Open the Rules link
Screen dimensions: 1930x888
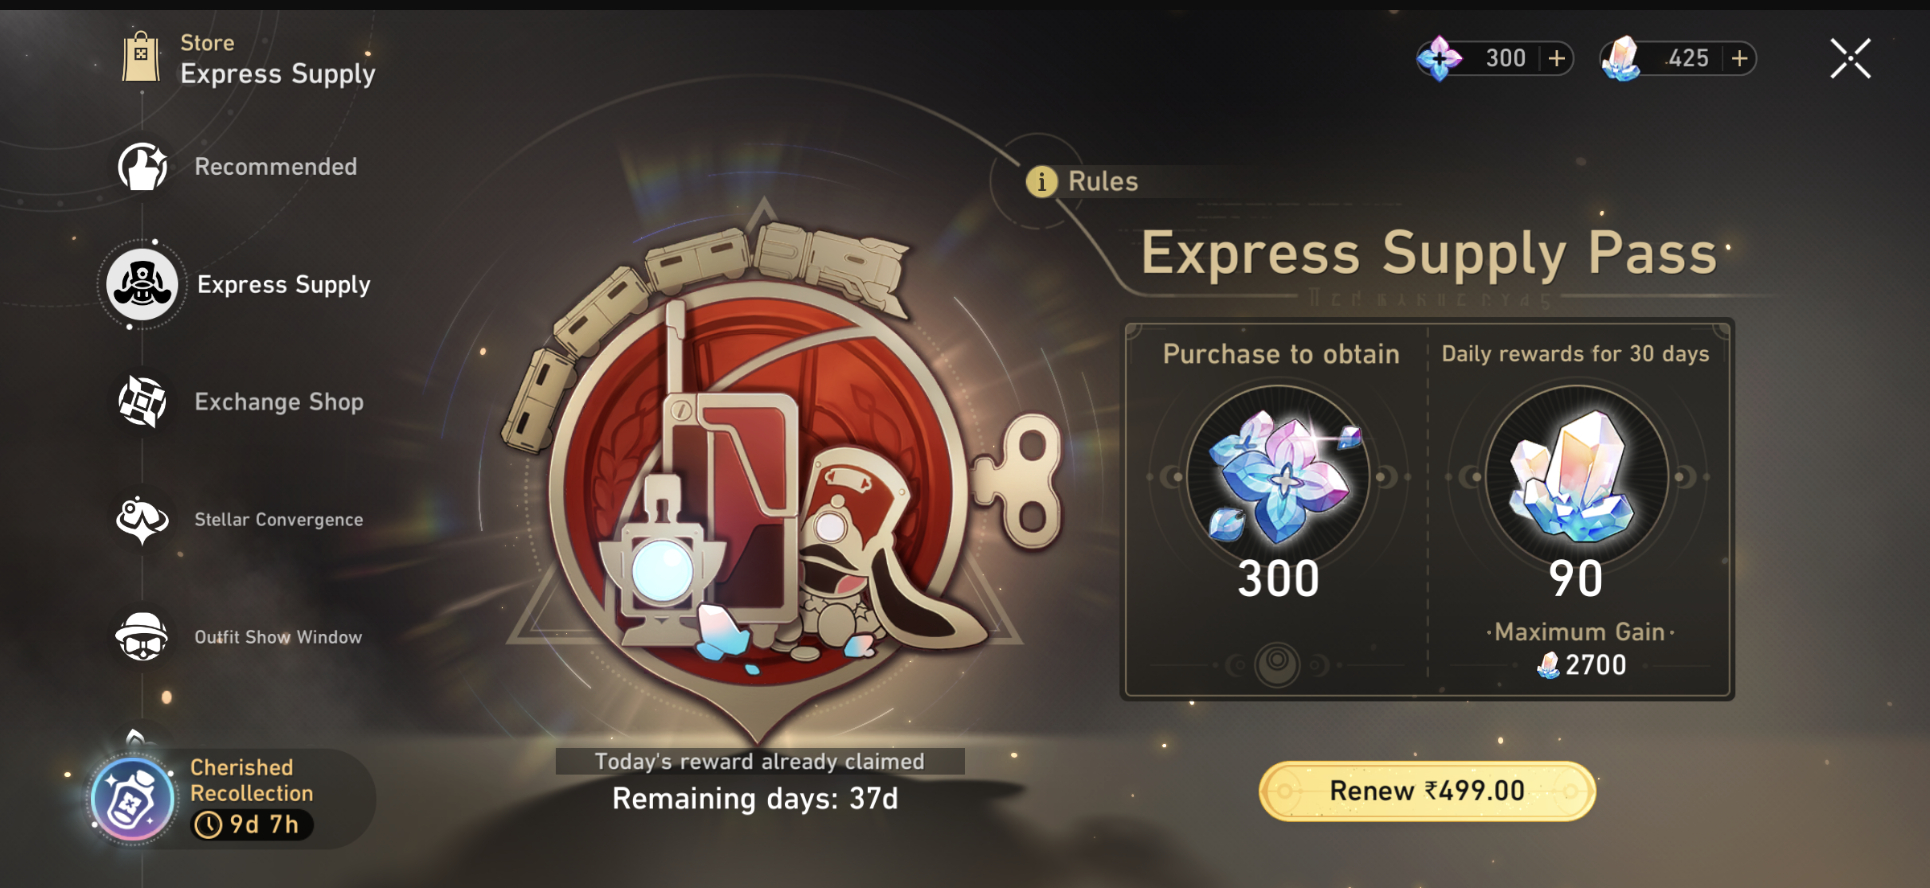click(x=1103, y=181)
